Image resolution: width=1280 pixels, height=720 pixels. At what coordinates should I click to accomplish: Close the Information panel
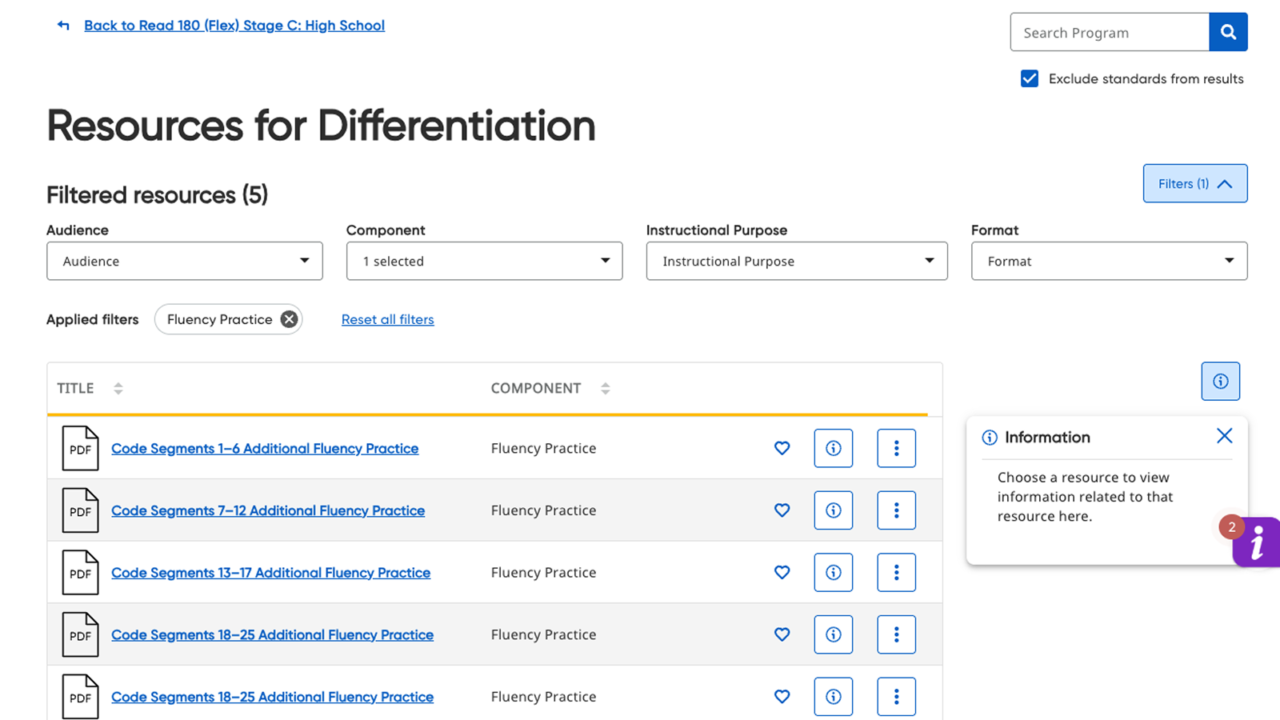(x=1224, y=436)
